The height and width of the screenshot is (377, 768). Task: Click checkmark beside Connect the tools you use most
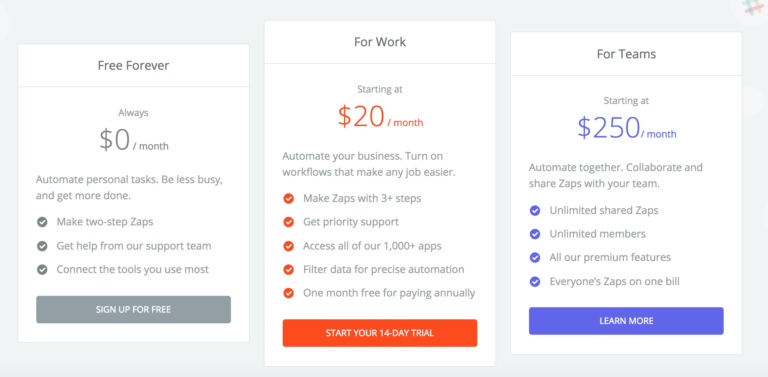point(43,270)
